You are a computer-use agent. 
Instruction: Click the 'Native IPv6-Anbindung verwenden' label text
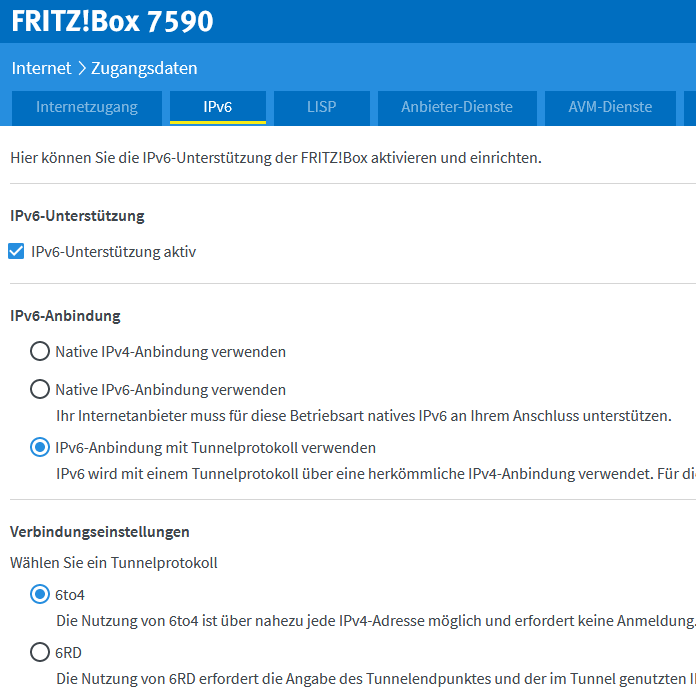tap(170, 389)
